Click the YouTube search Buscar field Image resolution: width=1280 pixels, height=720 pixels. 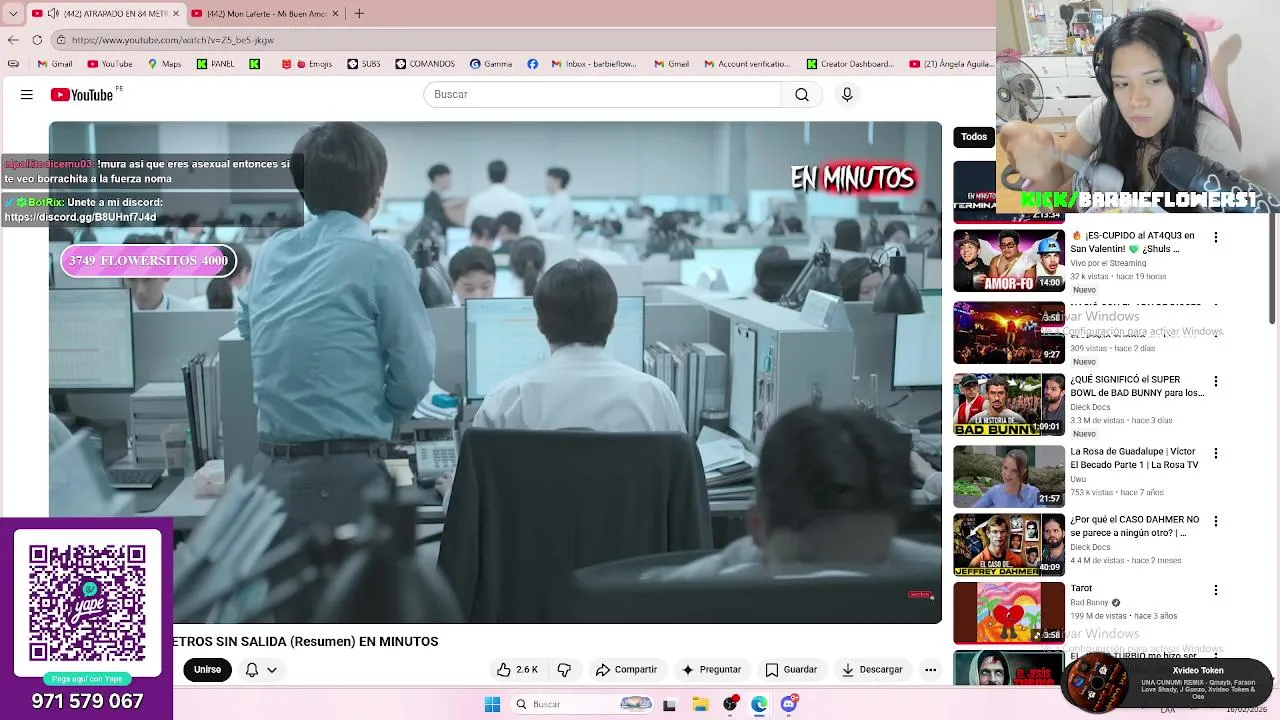602,94
